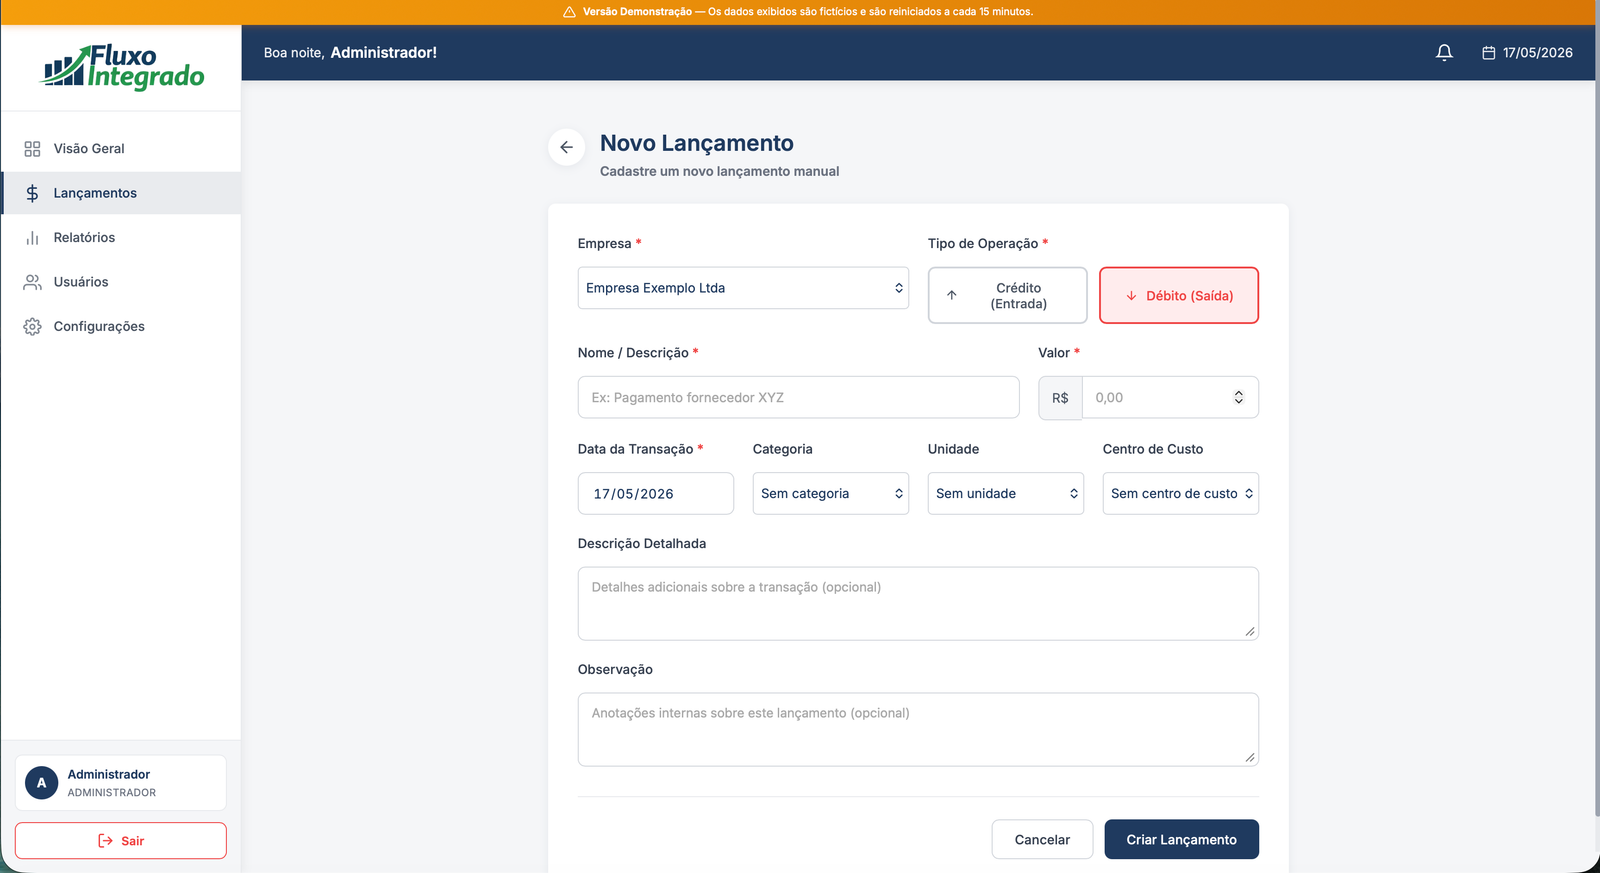
Task: Click the Criar Lançamento button
Action: [1181, 839]
